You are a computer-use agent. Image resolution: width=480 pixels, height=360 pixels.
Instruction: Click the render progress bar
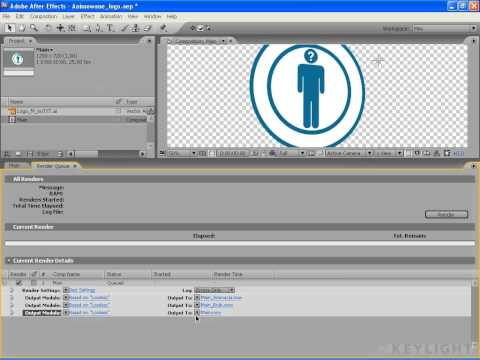click(x=240, y=244)
